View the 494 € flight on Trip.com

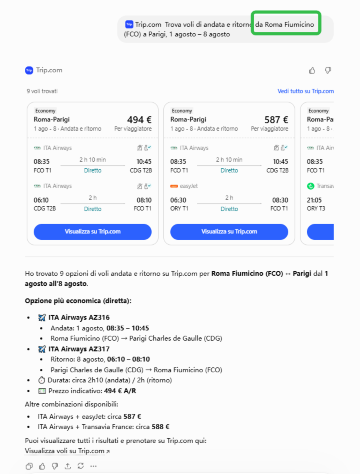[x=93, y=232]
